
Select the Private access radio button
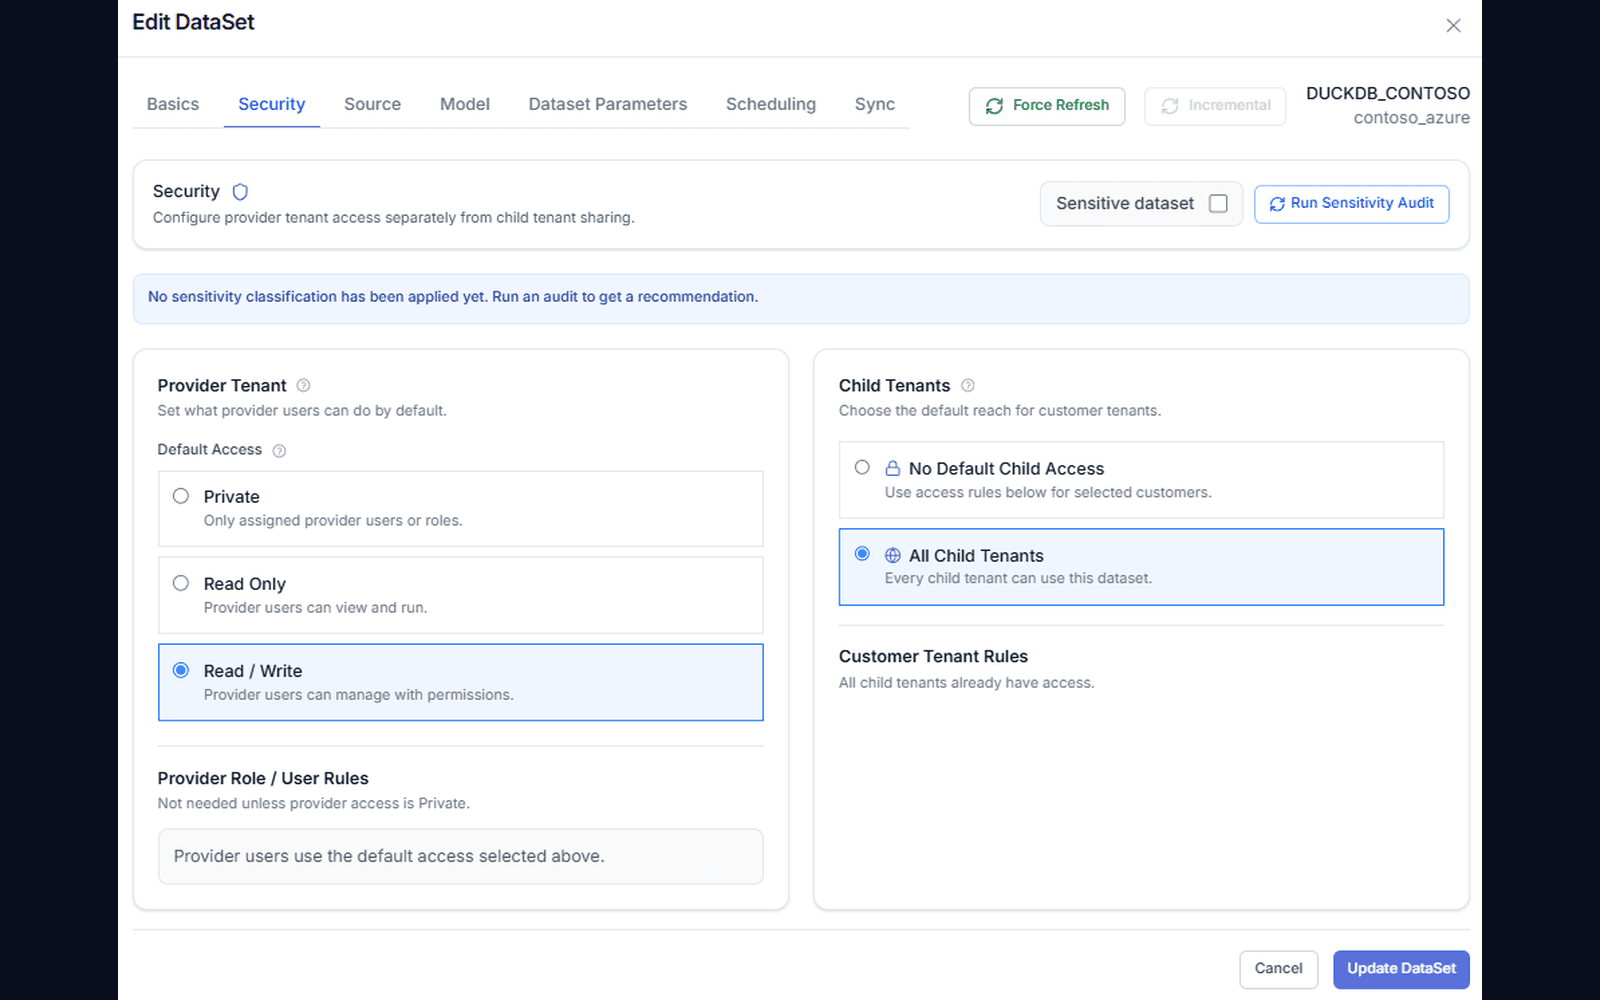[181, 496]
